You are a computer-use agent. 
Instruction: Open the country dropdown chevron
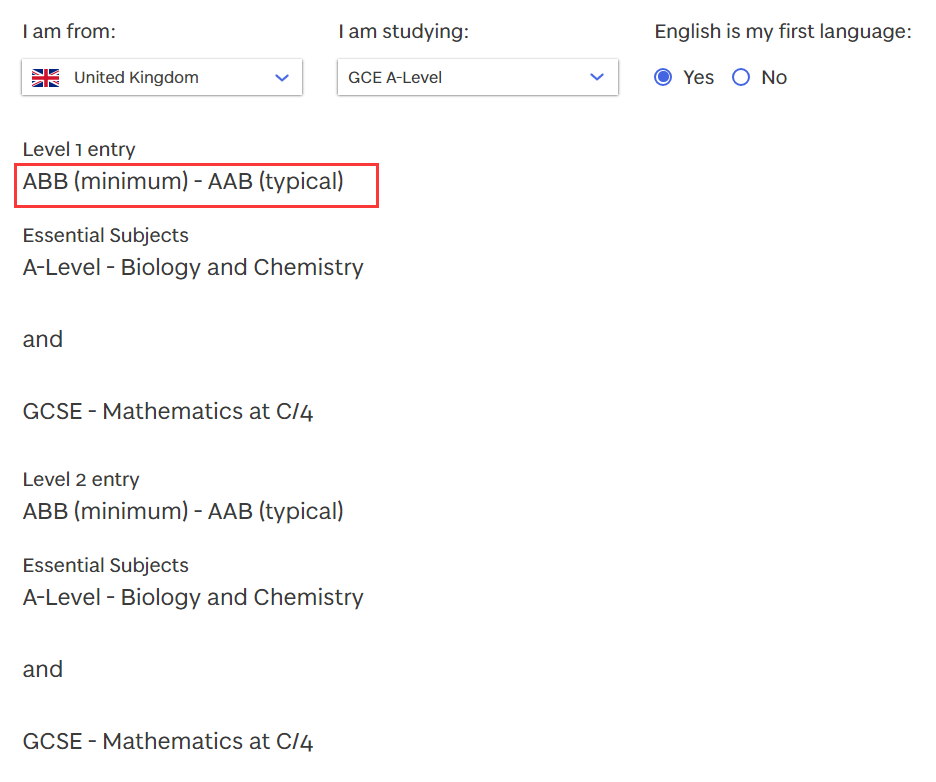coord(282,78)
